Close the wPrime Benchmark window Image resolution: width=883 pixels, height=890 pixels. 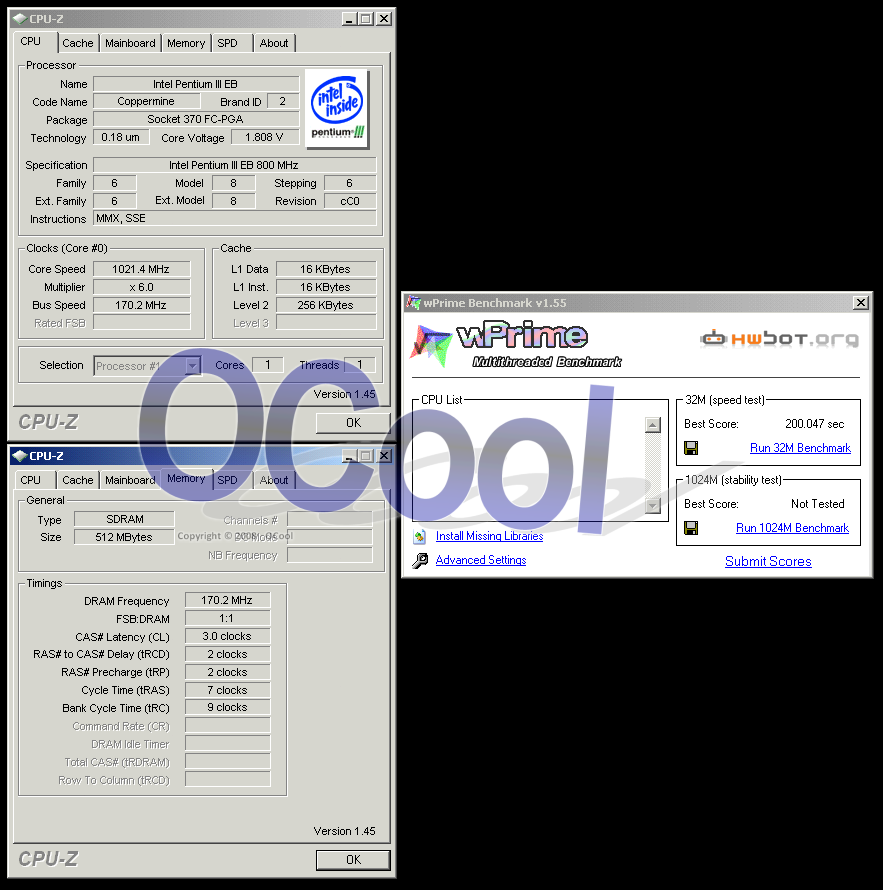861,303
